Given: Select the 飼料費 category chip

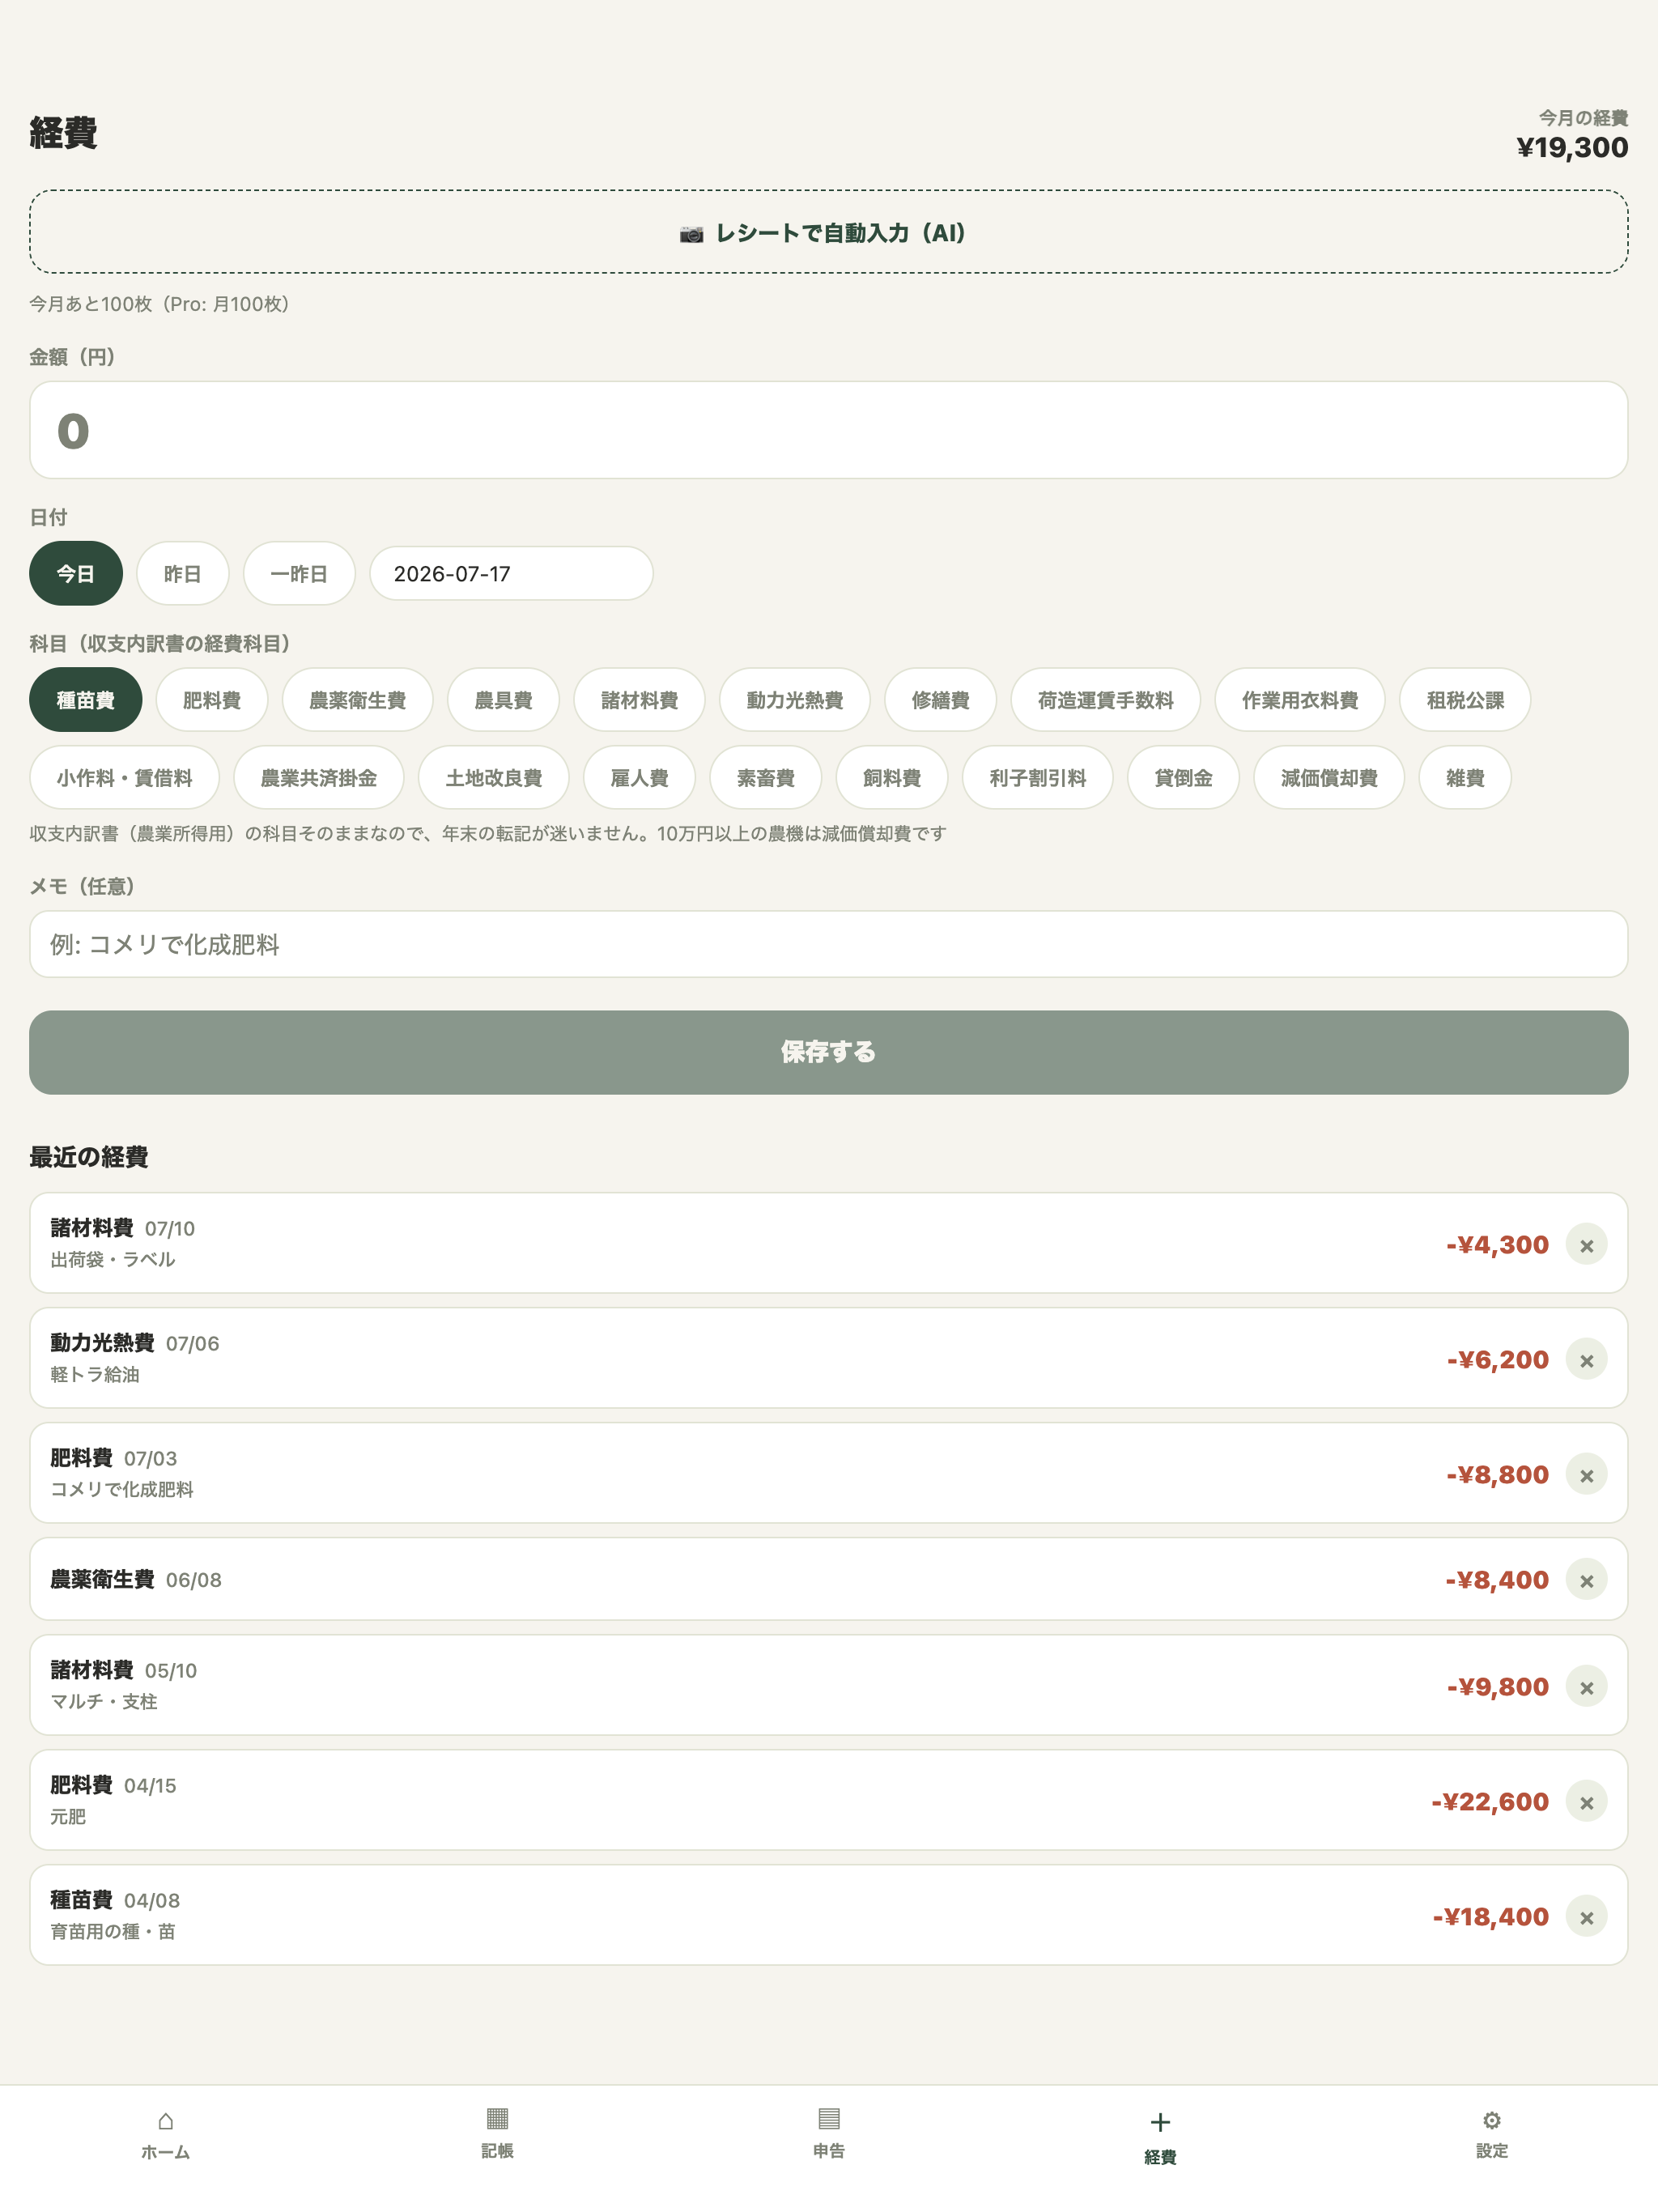Looking at the screenshot, I should tap(892, 778).
